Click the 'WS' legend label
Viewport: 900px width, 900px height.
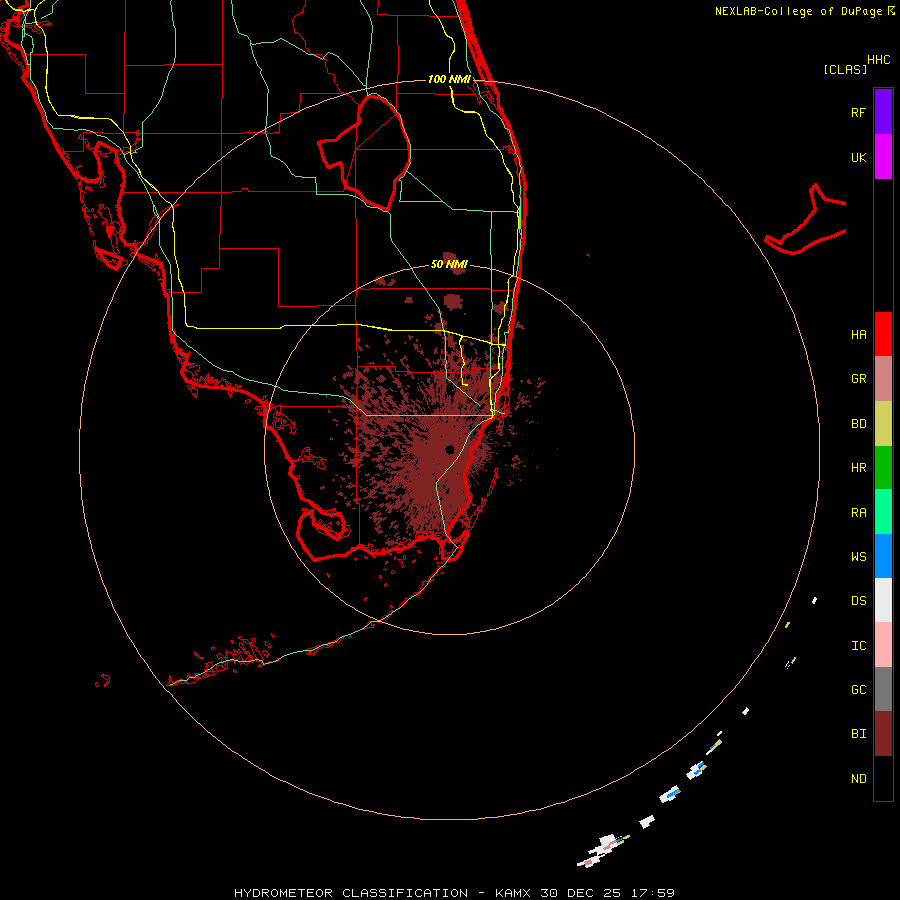tap(858, 556)
